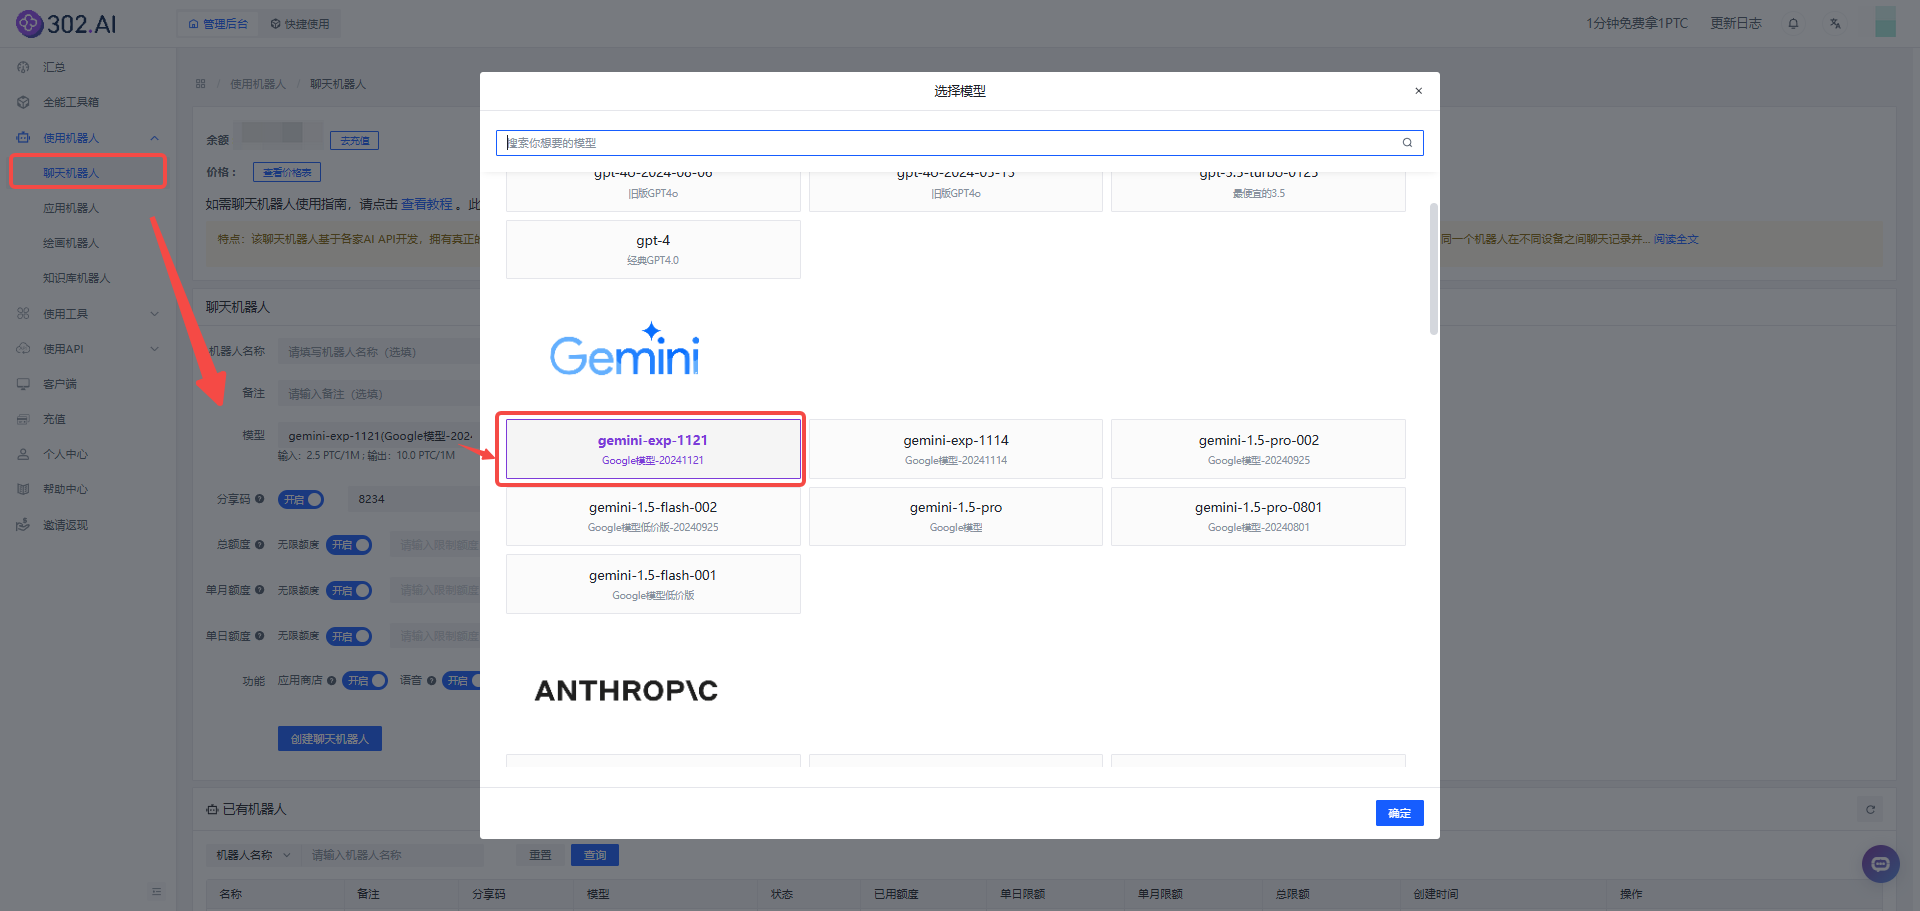Viewport: 1920px width, 911px height.
Task: Click the 创建聊天机器人 button
Action: coord(330,739)
